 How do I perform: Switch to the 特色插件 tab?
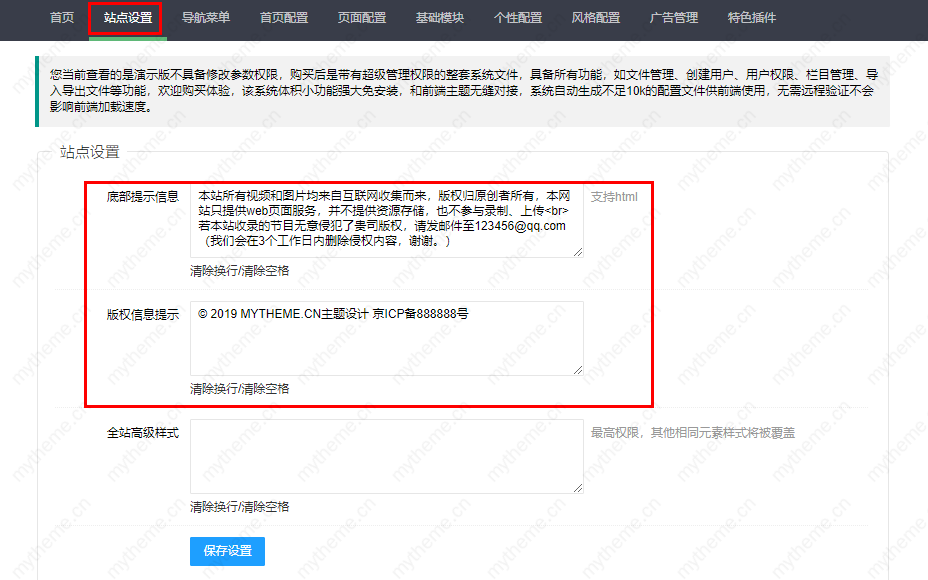click(752, 18)
